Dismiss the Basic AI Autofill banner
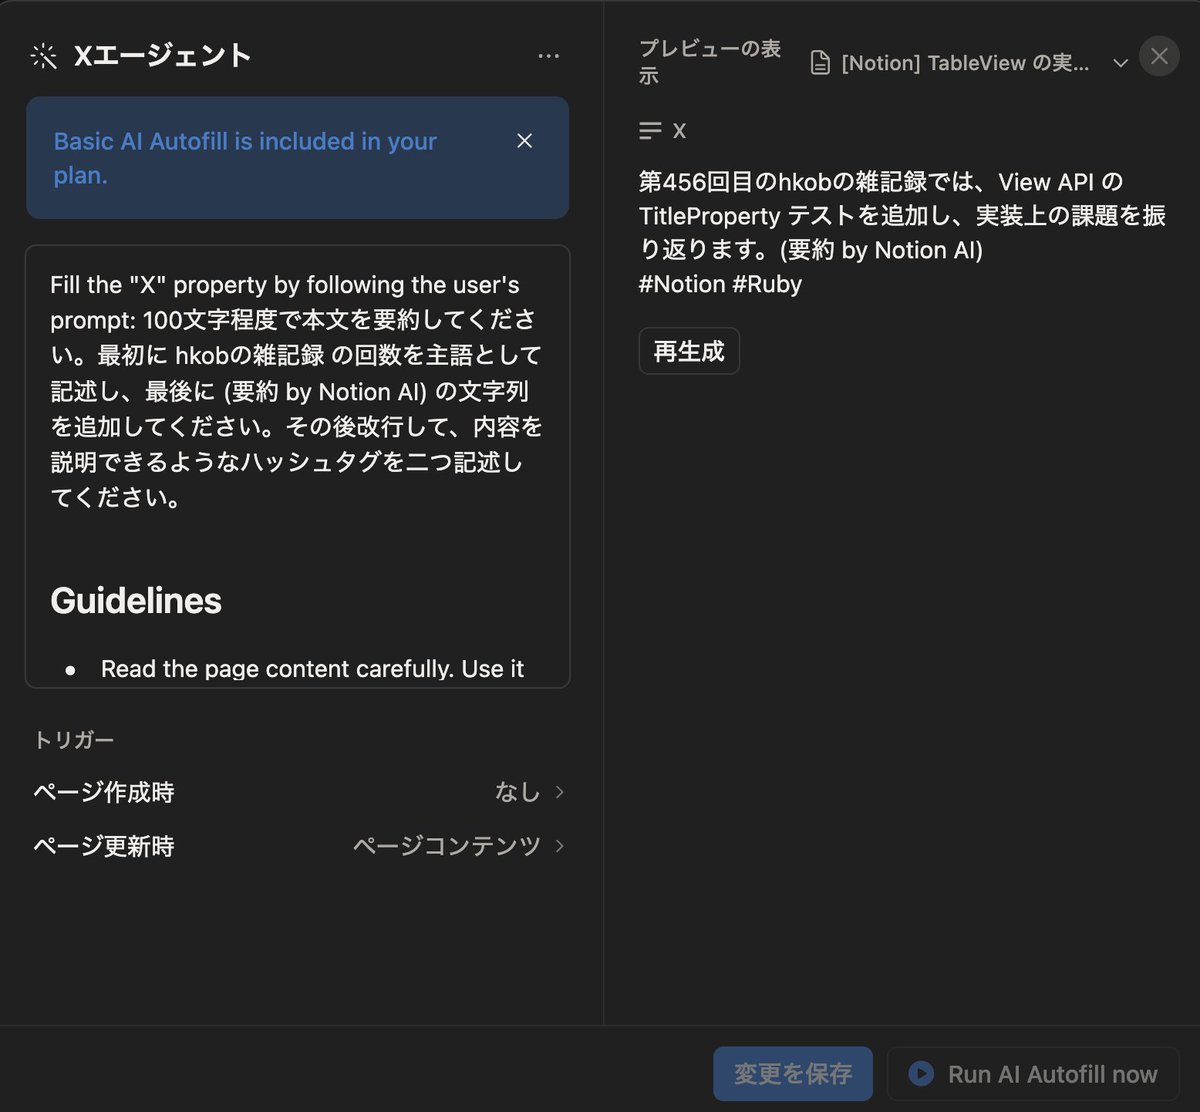 pos(524,141)
